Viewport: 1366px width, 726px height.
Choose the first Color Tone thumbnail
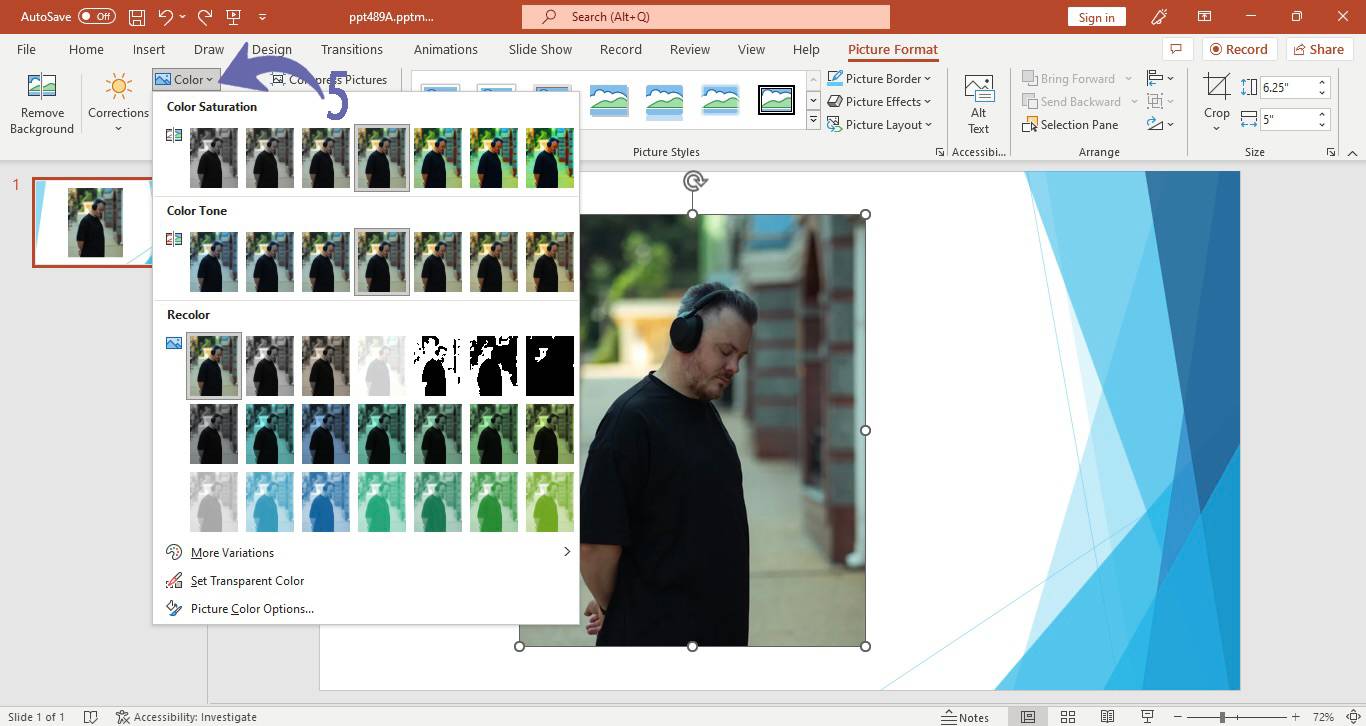click(x=214, y=262)
